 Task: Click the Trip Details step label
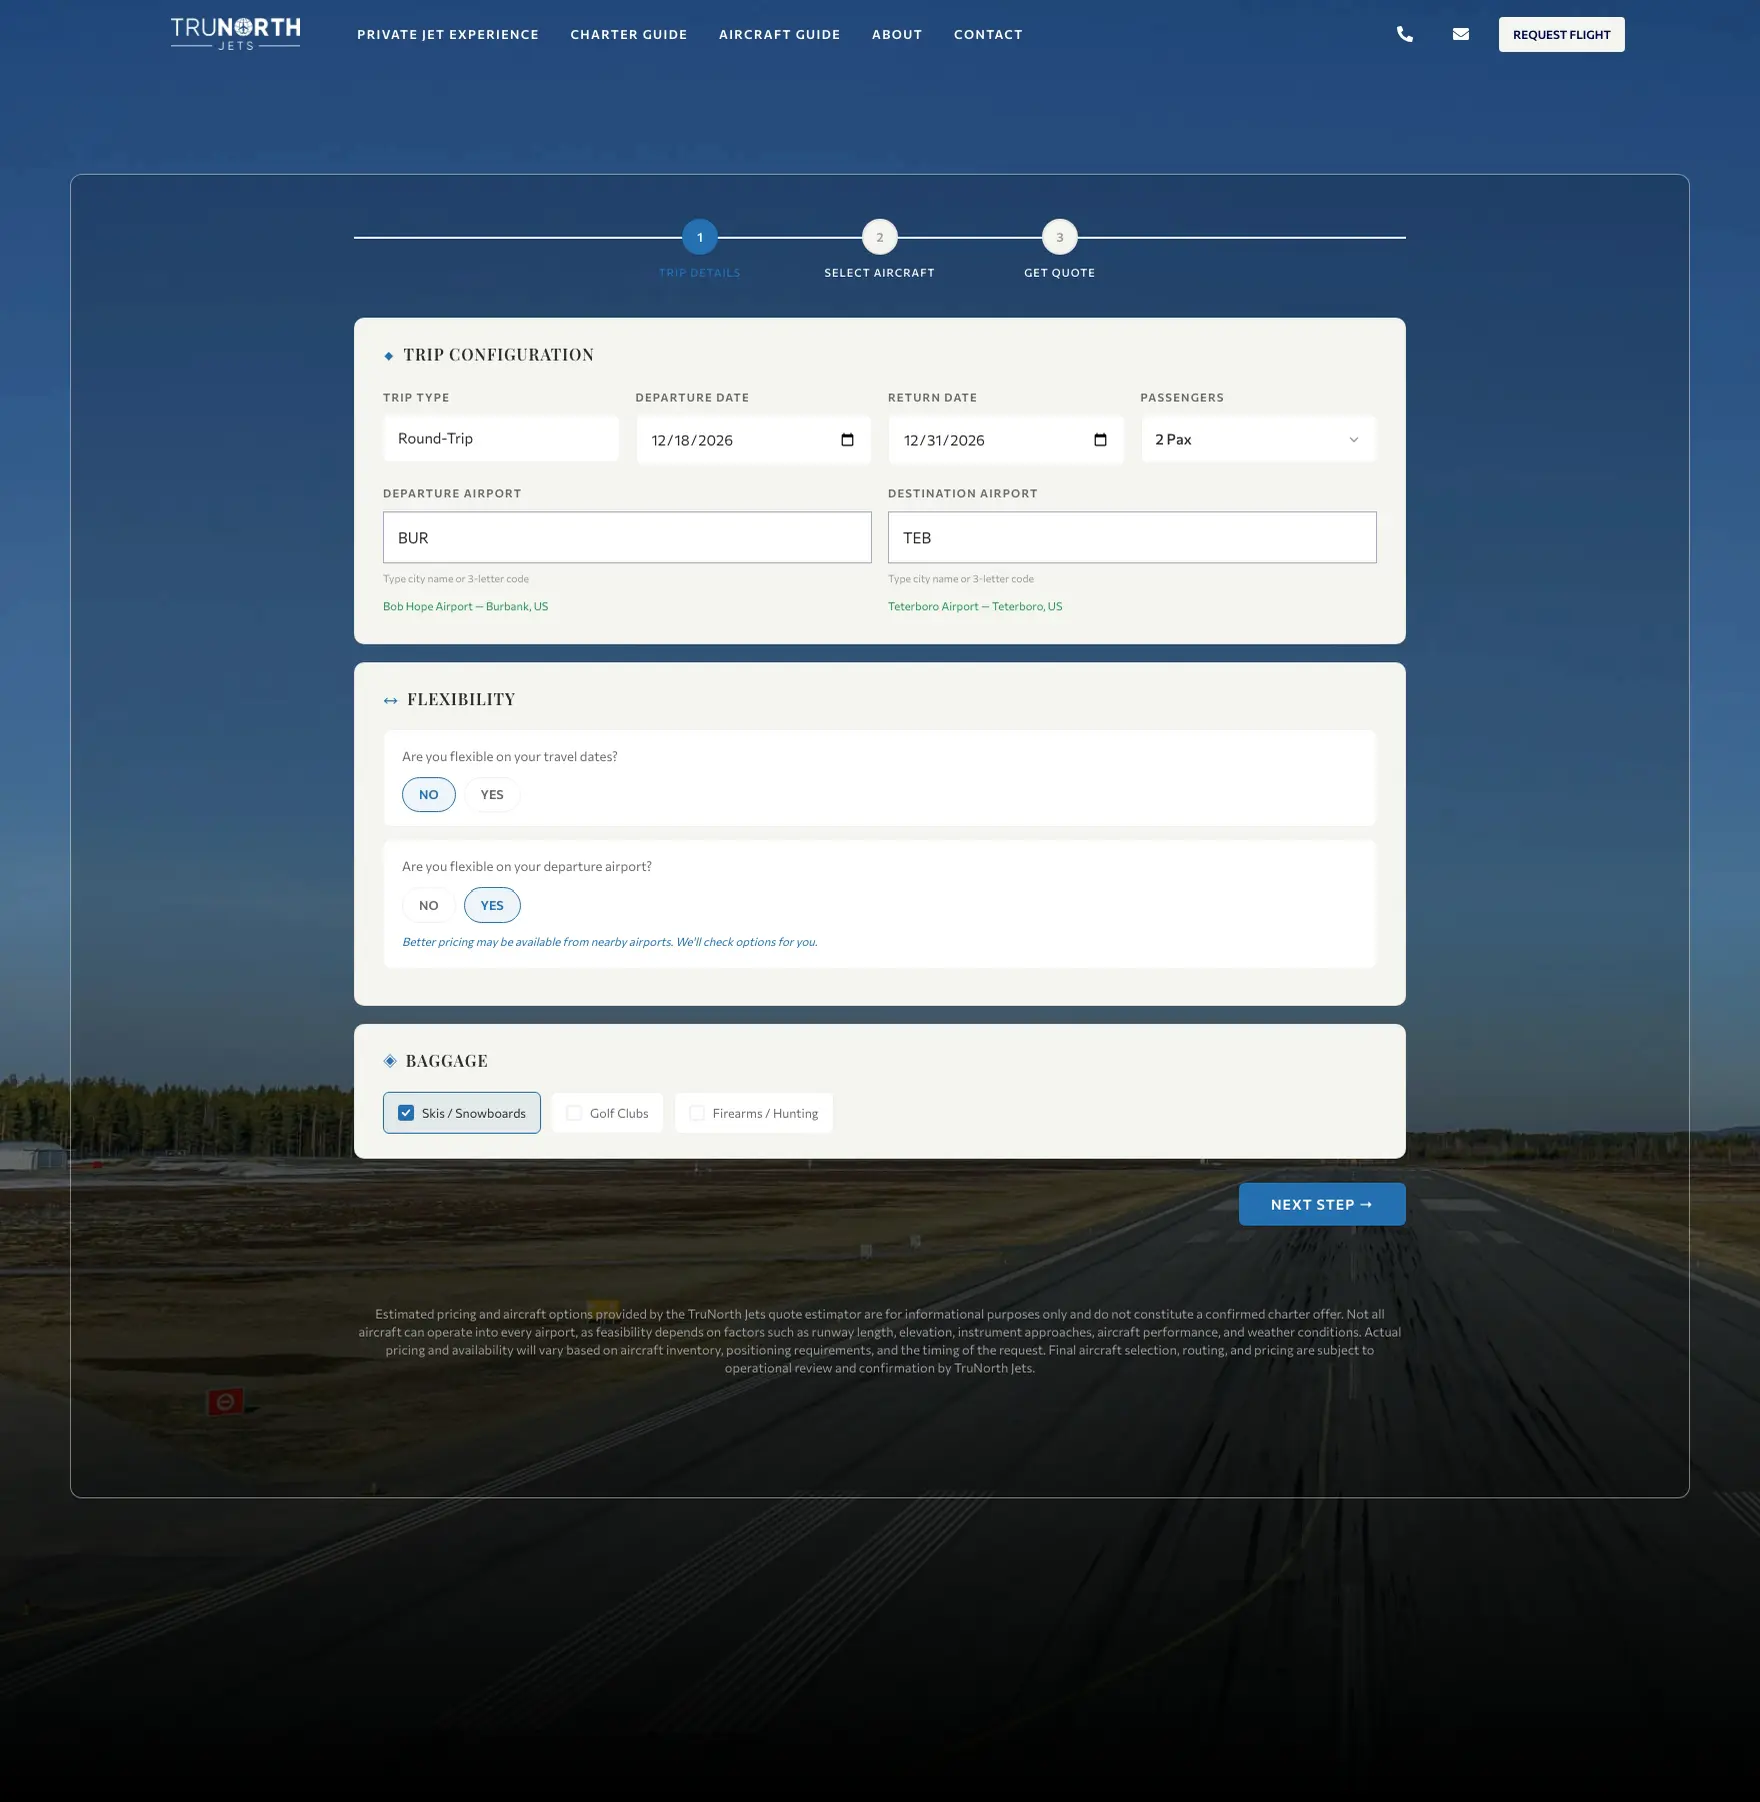pyautogui.click(x=700, y=273)
